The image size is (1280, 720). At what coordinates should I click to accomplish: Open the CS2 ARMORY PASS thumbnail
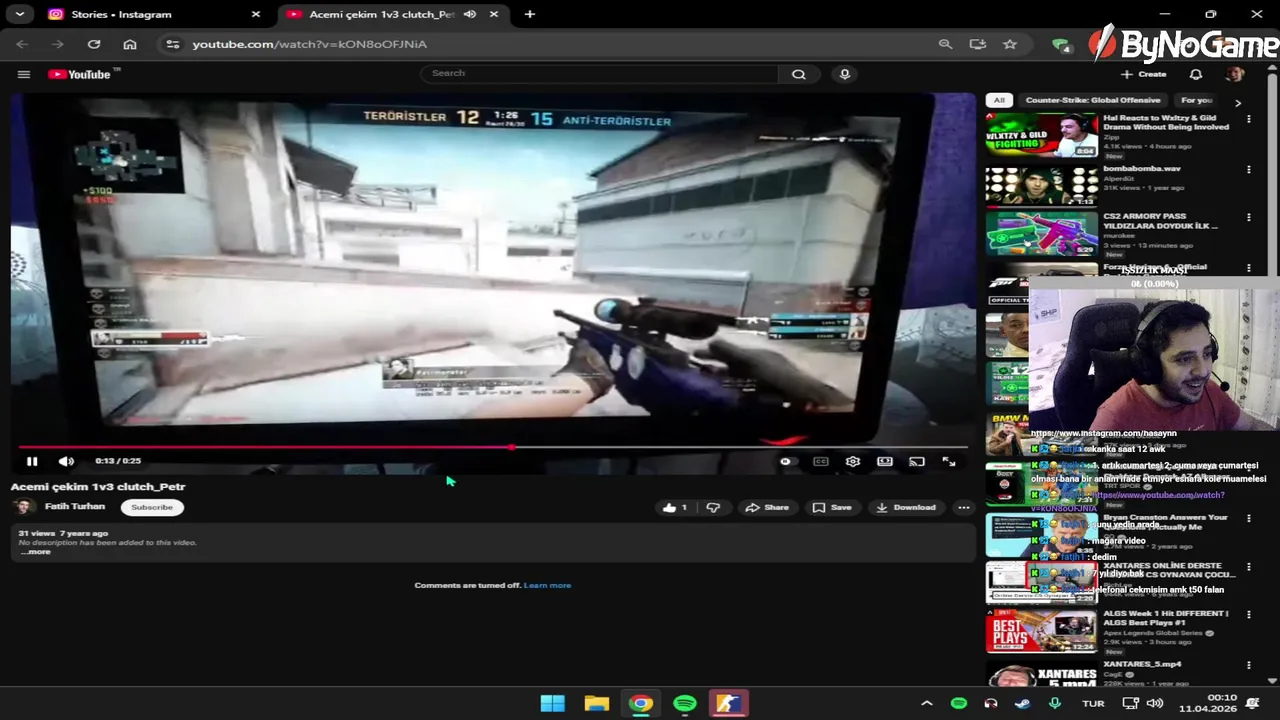[x=1041, y=234]
